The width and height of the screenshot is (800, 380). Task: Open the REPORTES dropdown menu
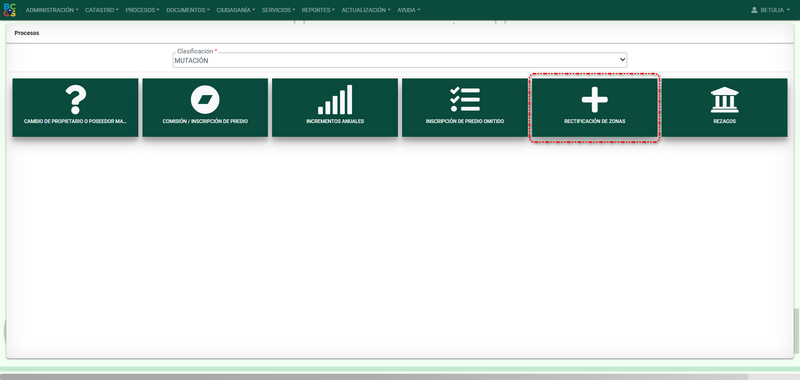(318, 10)
